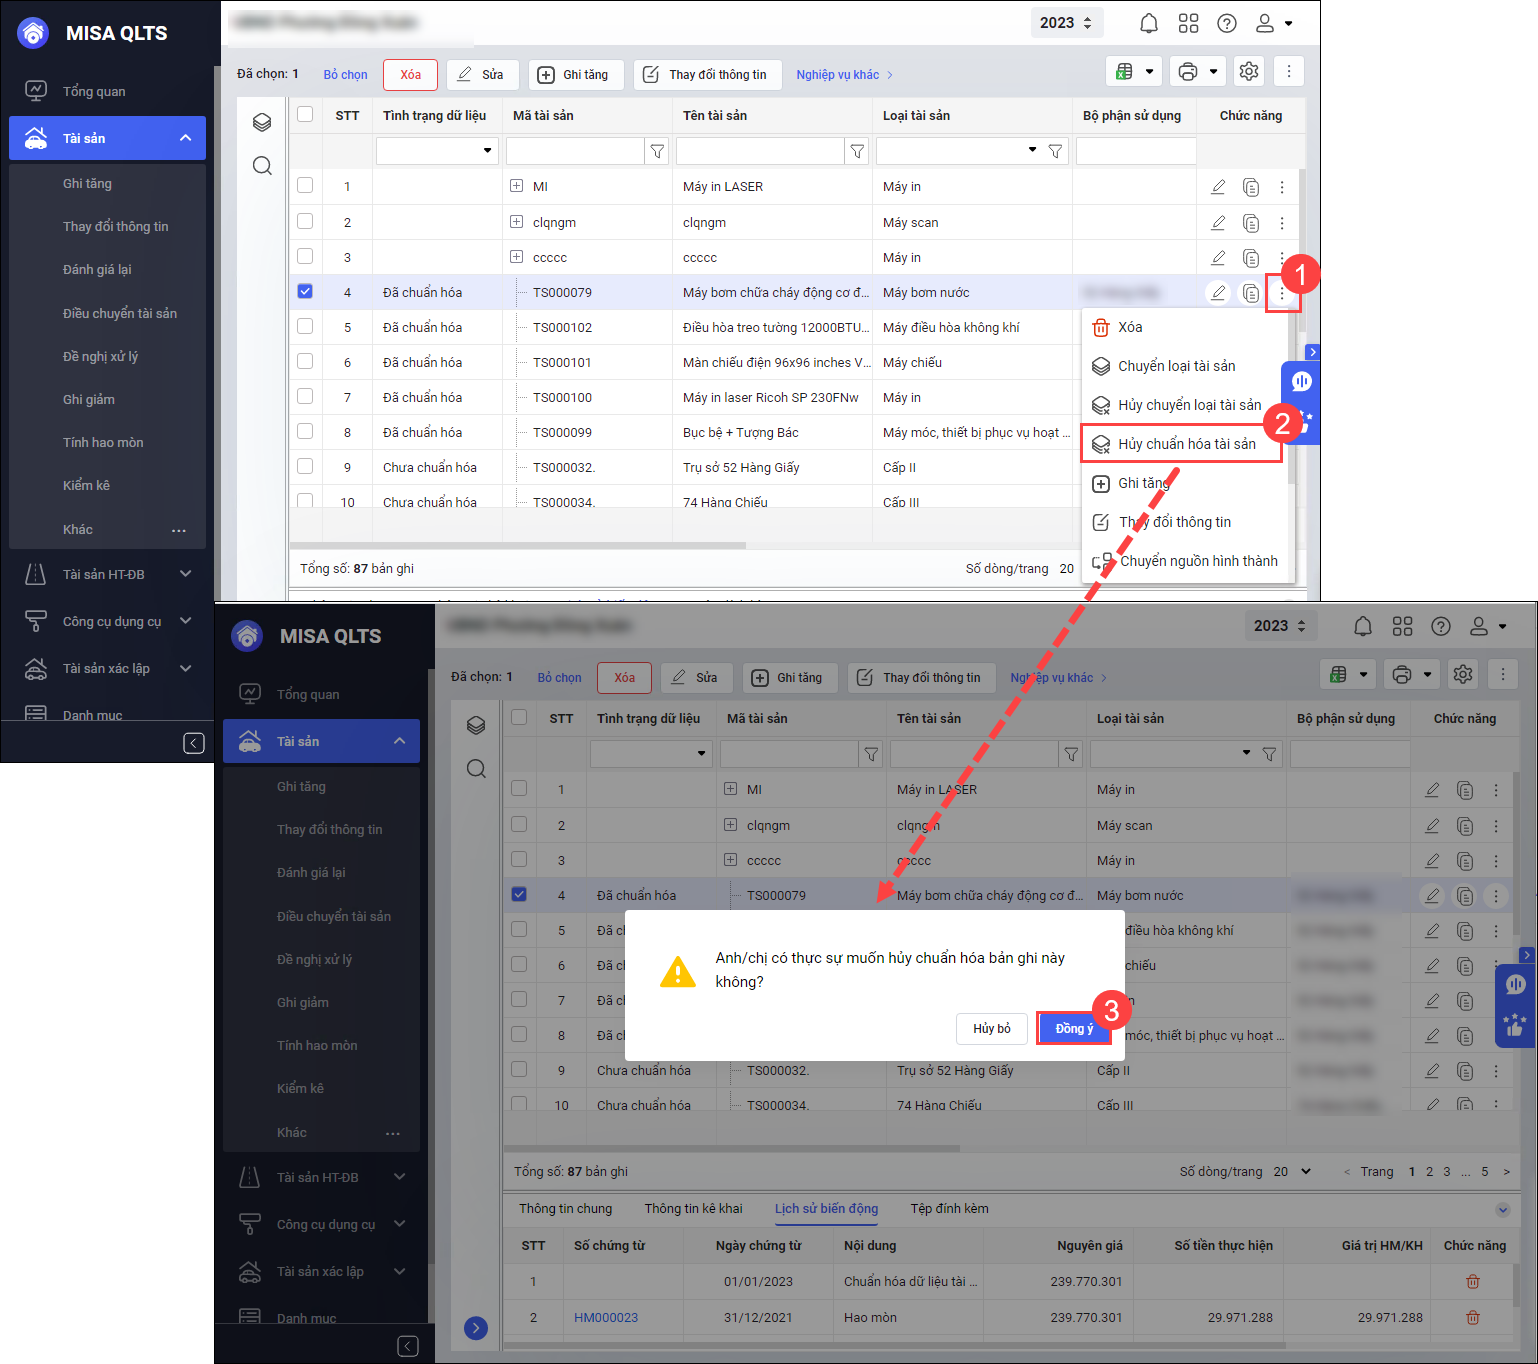
Task: Click the layers icon beside the upper table
Action: point(262,122)
